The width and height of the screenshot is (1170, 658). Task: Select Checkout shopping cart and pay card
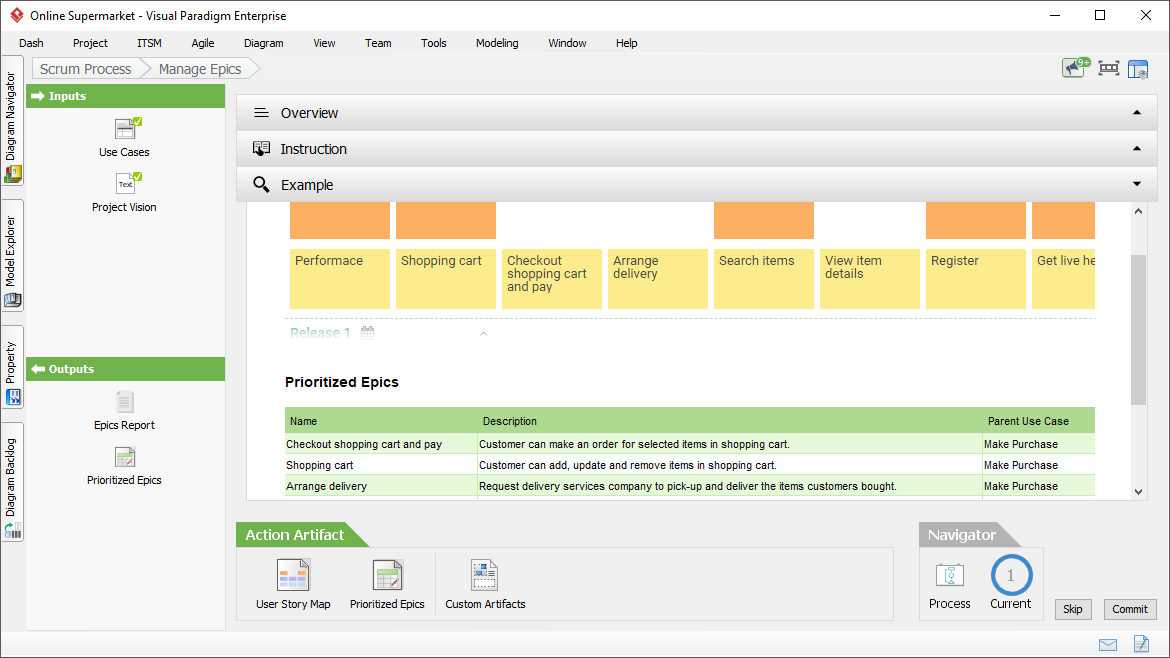click(551, 278)
